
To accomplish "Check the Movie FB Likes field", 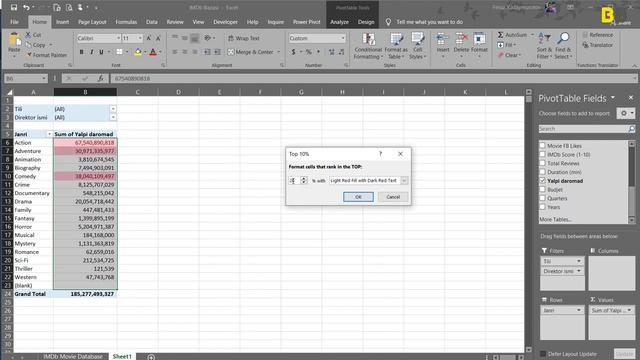I will click(x=542, y=146).
